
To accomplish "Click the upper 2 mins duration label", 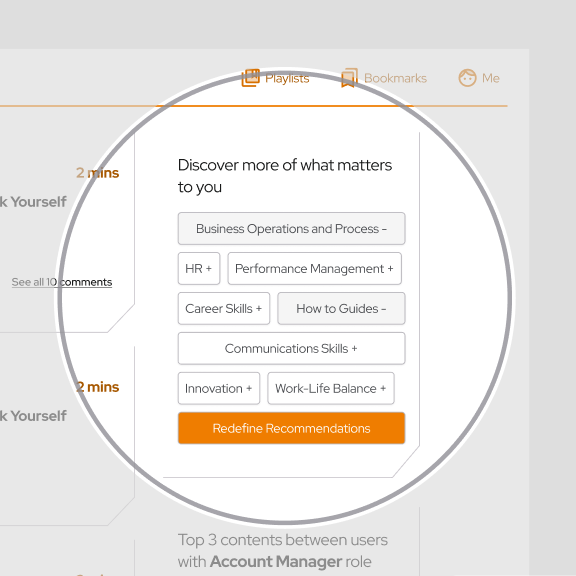I will coord(97,173).
